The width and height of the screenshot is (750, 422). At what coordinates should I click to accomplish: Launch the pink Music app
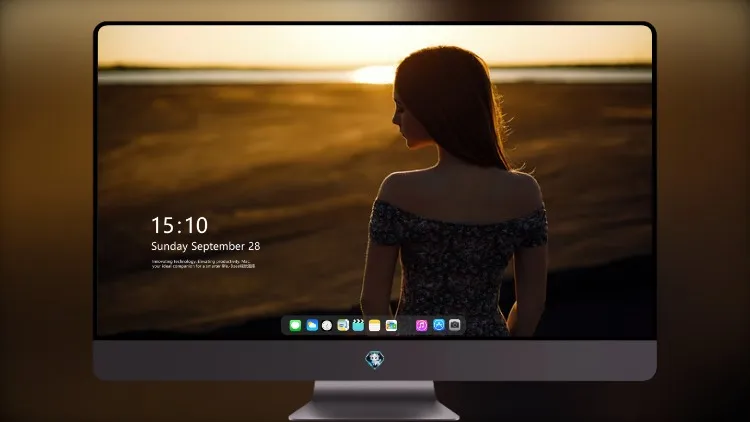421,325
